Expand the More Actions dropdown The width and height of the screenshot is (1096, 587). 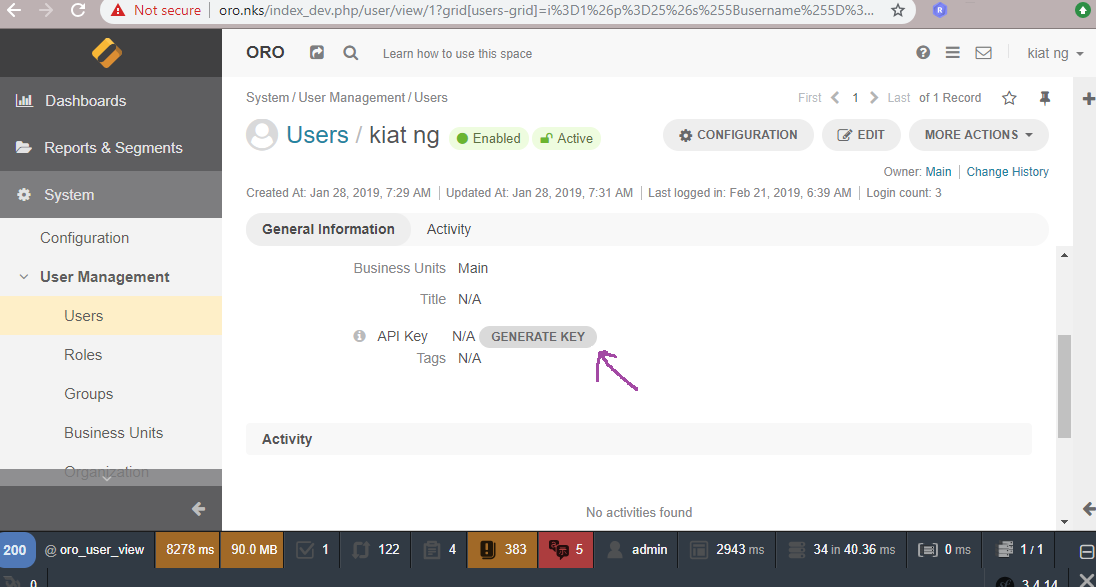click(x=978, y=135)
